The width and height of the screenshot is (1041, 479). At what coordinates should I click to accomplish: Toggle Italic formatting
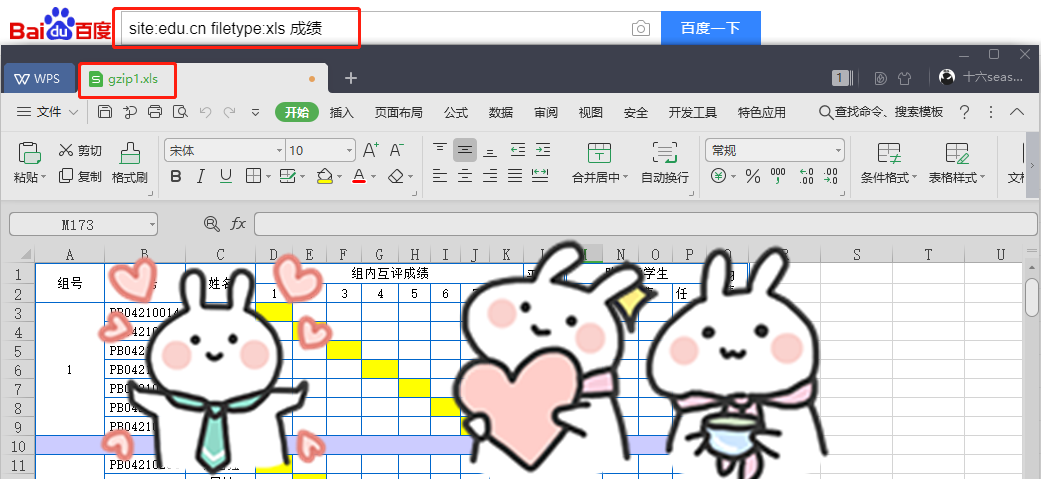coord(200,176)
